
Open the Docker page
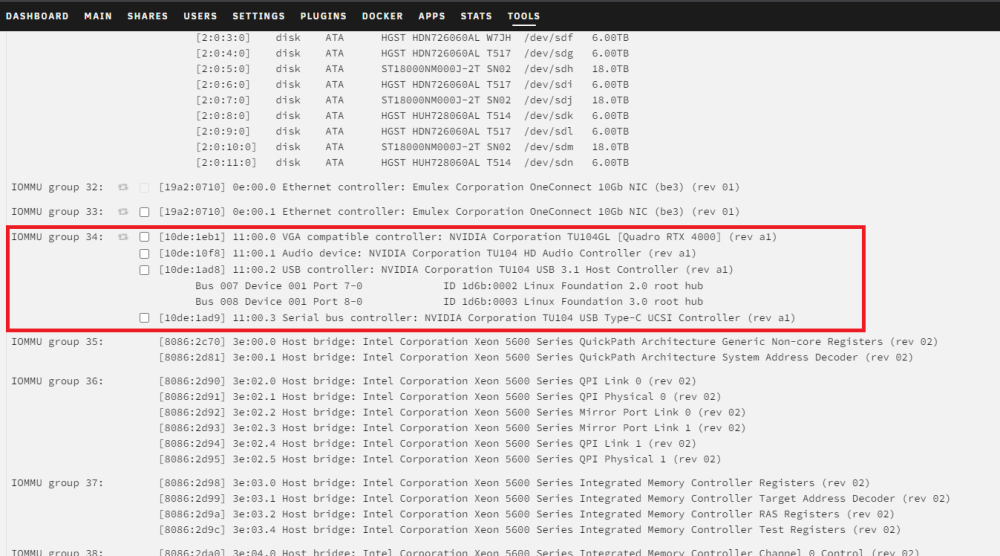pyautogui.click(x=382, y=16)
